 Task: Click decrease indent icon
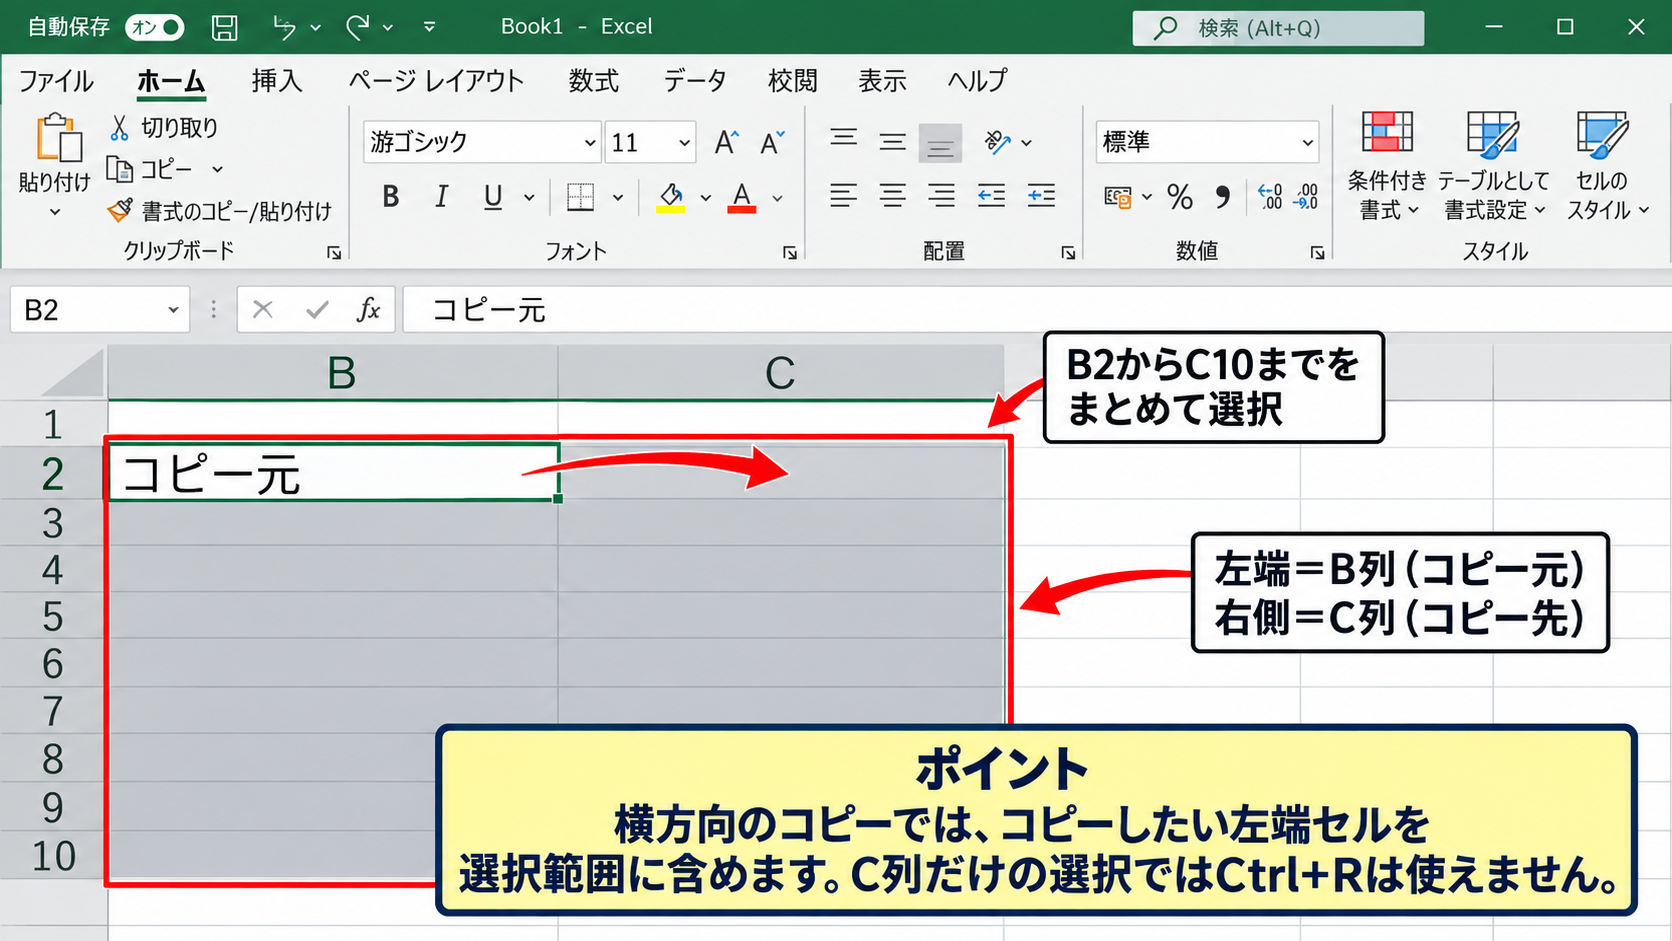tap(991, 195)
